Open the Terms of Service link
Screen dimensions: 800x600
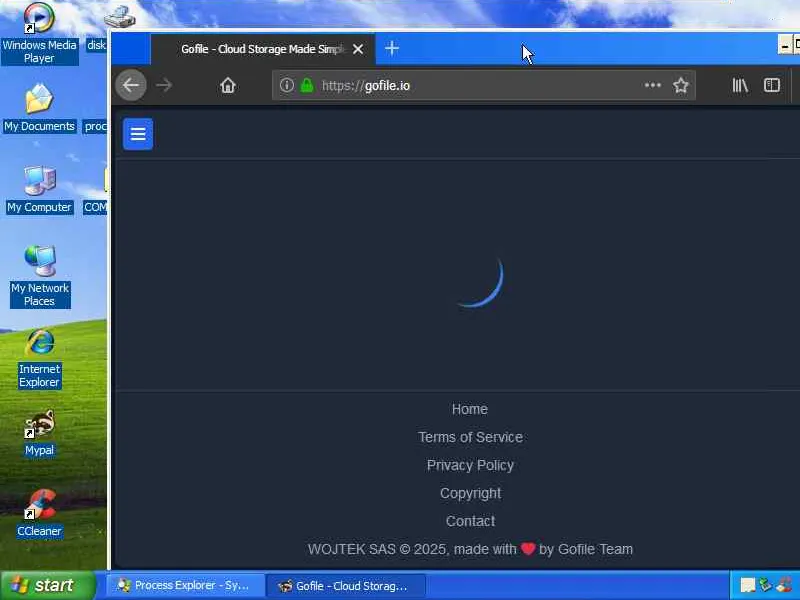[470, 437]
